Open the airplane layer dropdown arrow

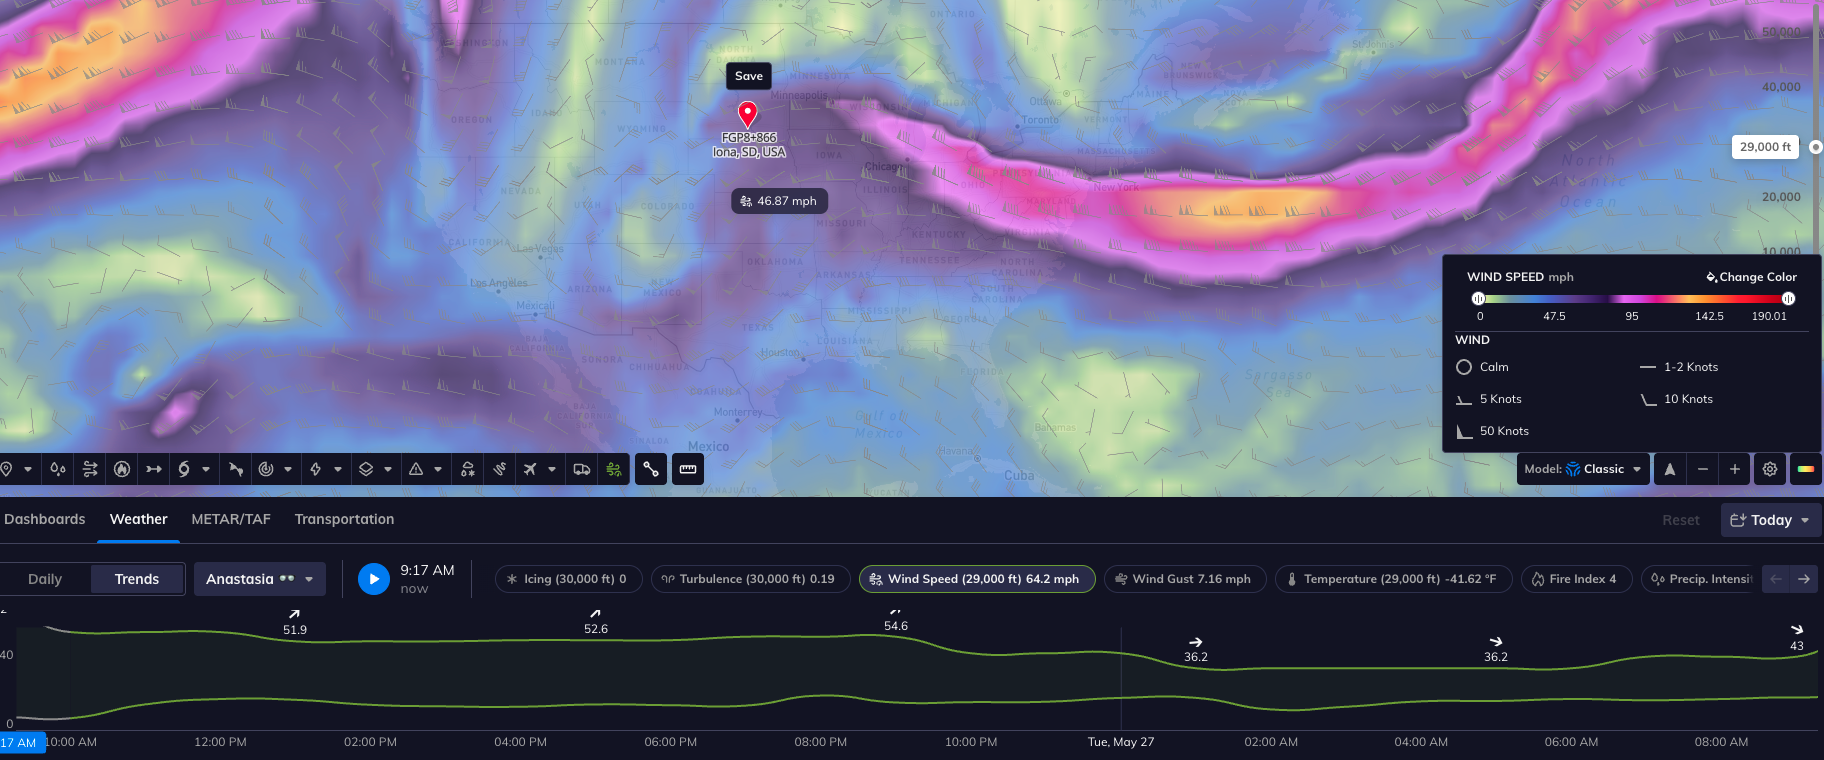(552, 469)
